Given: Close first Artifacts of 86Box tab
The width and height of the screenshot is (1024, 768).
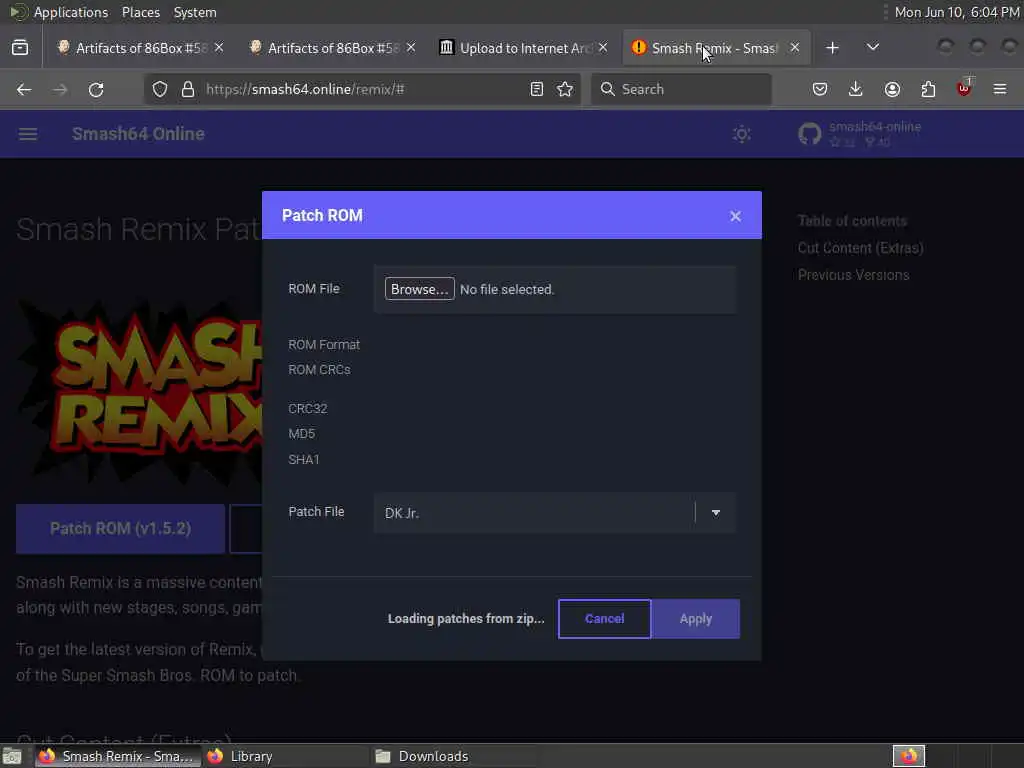Looking at the screenshot, I should pyautogui.click(x=219, y=48).
